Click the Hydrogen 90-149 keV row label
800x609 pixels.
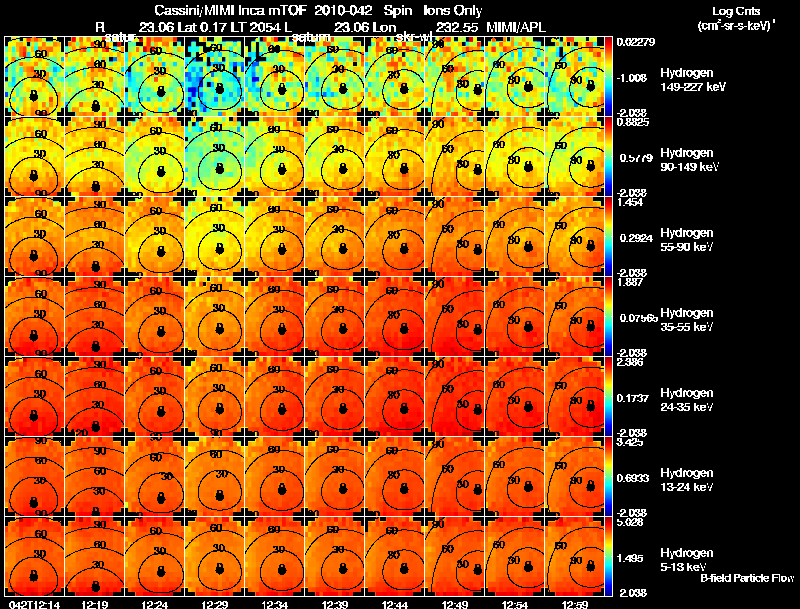click(x=689, y=160)
